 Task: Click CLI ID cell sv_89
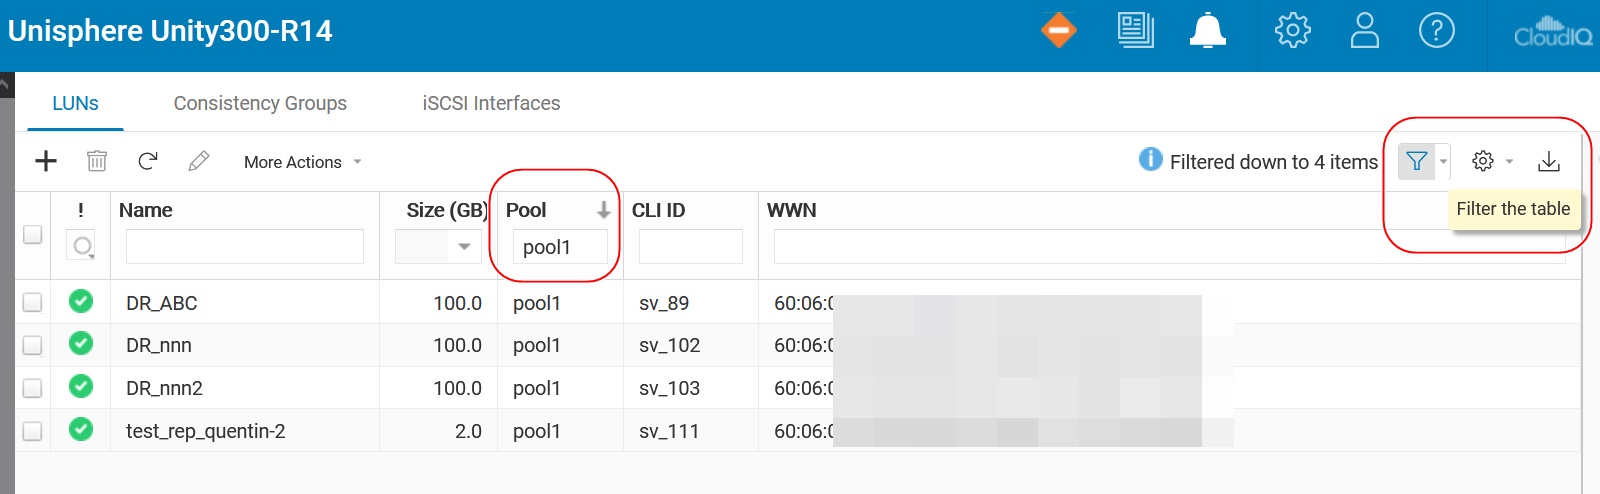[664, 303]
